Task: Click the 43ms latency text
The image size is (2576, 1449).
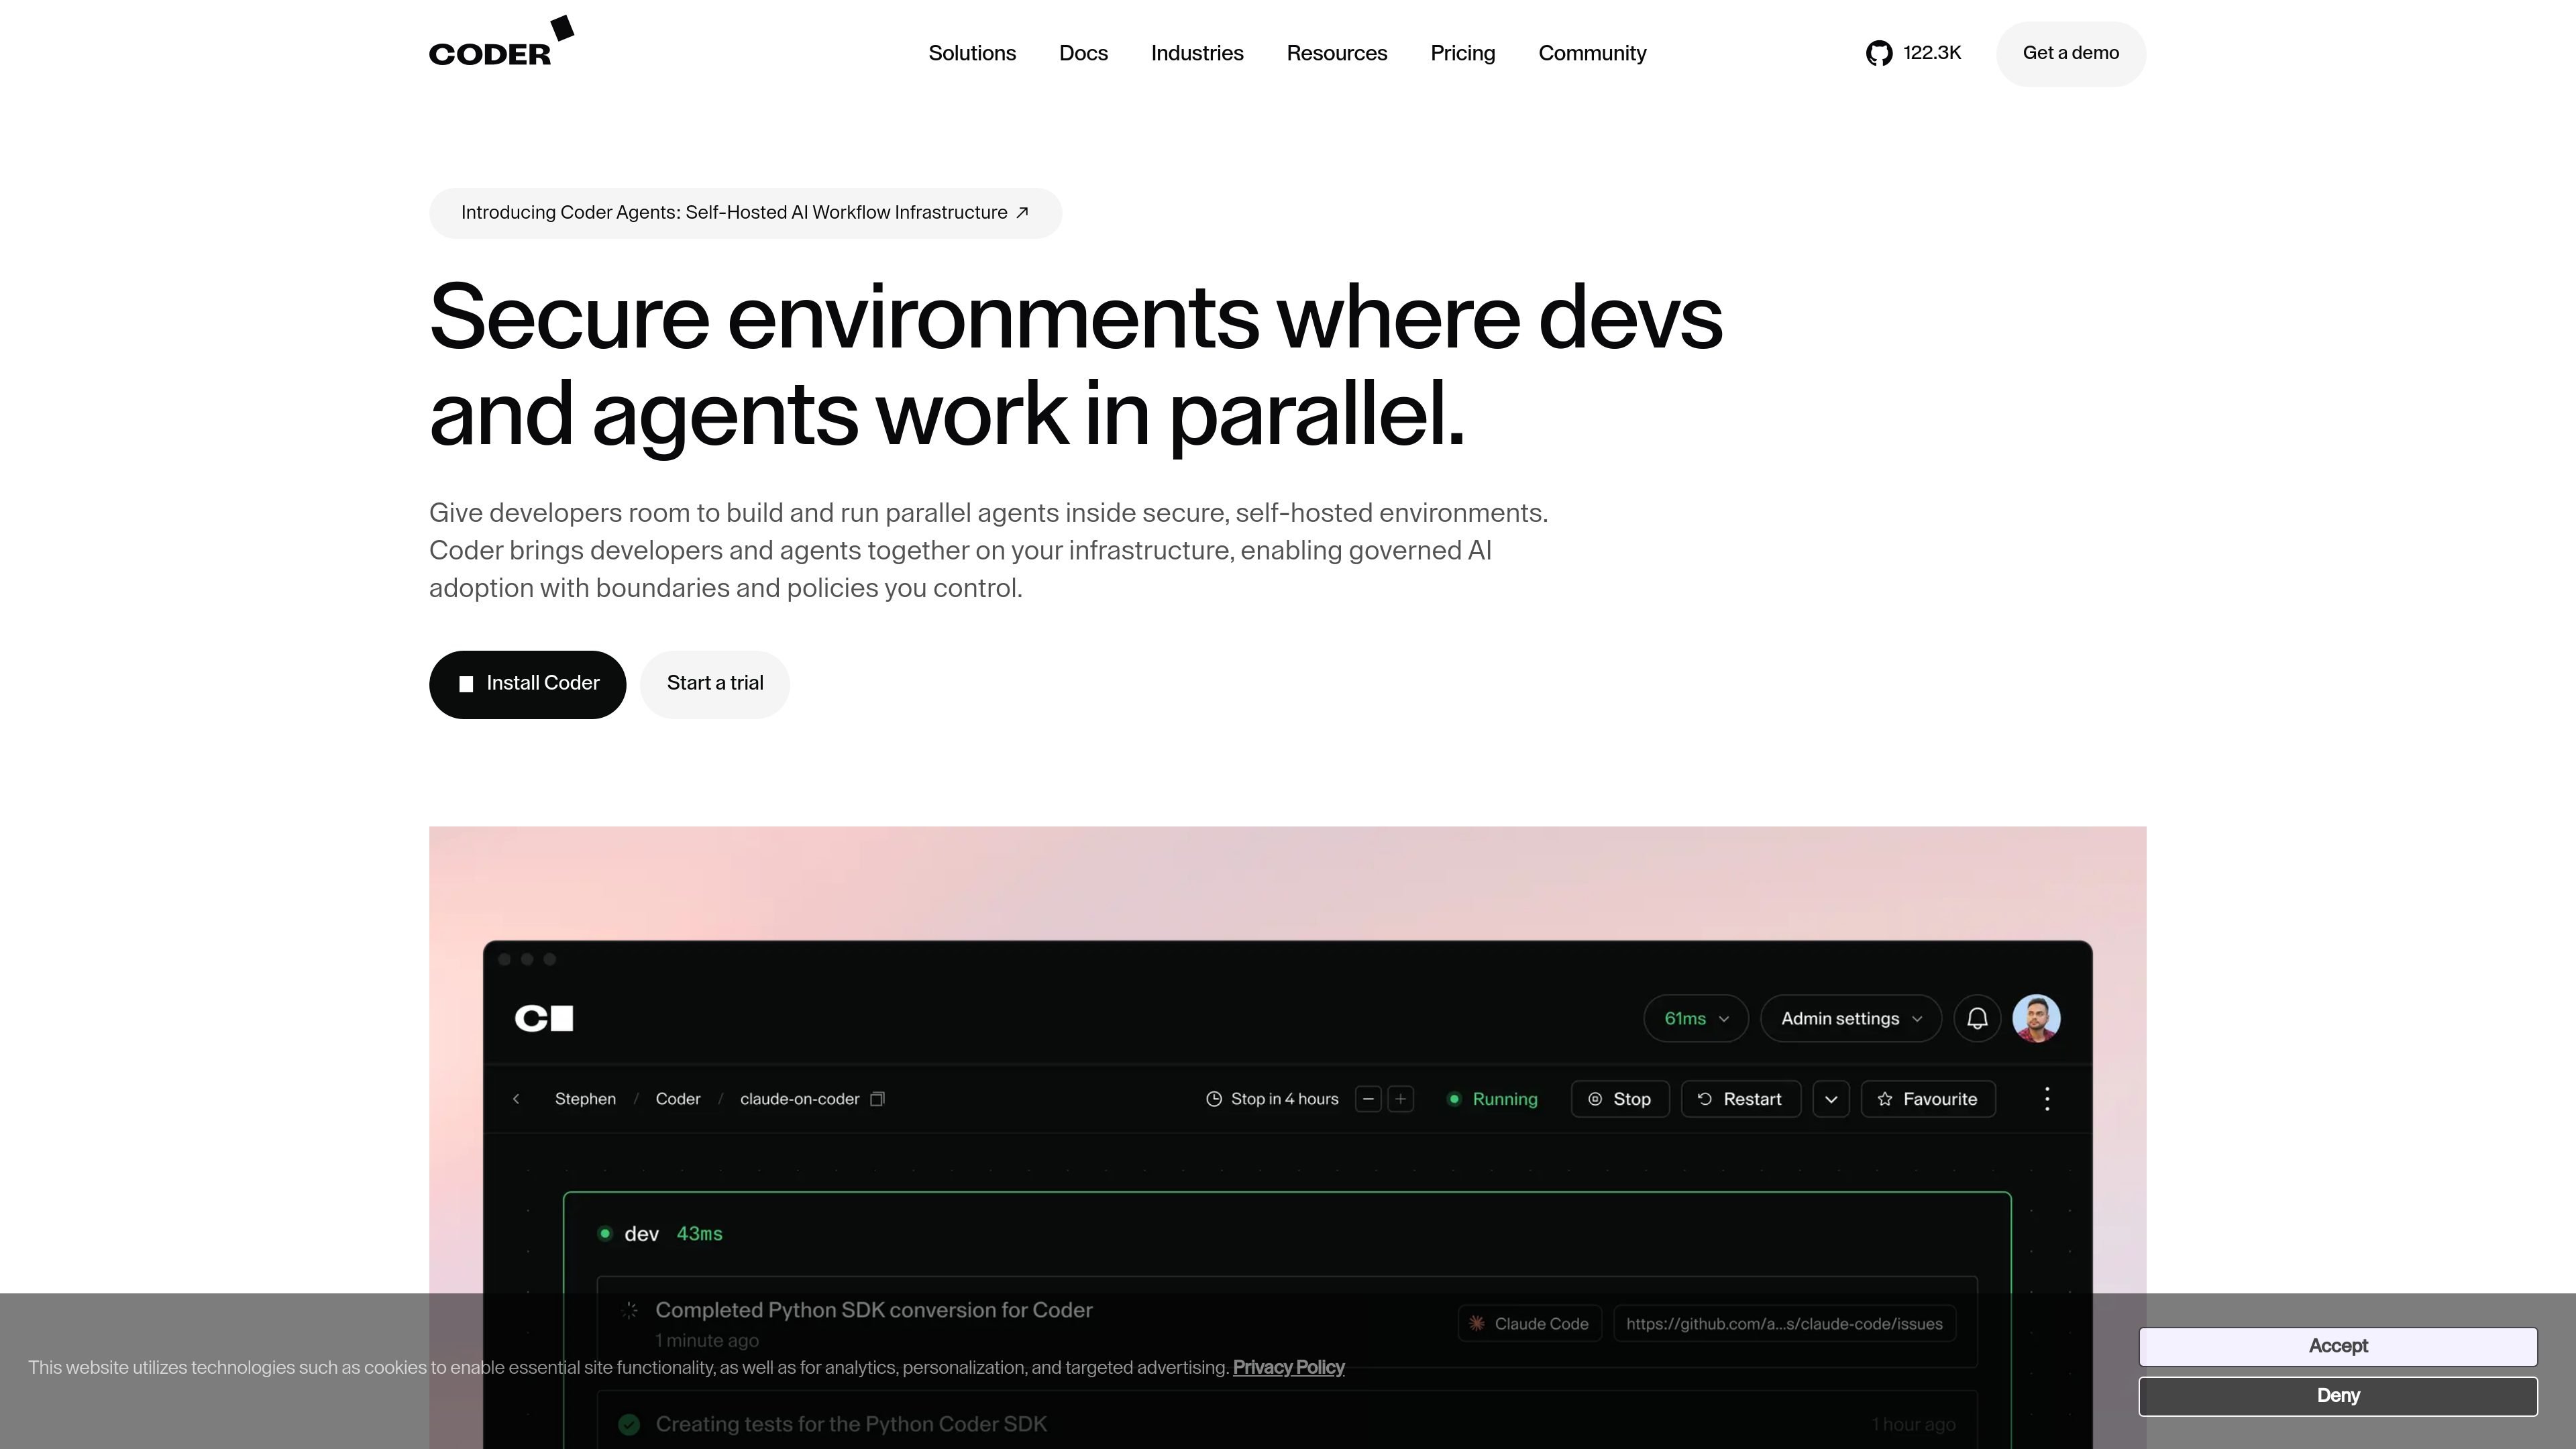Action: [x=699, y=1234]
